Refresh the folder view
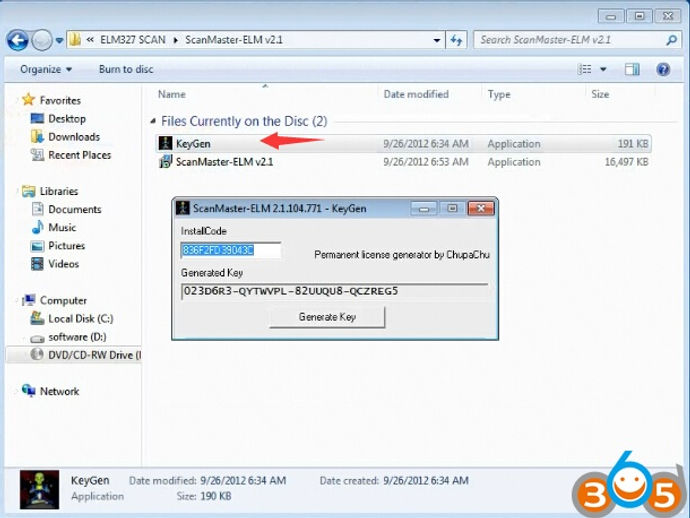Viewport: 690px width, 518px height. [x=456, y=40]
